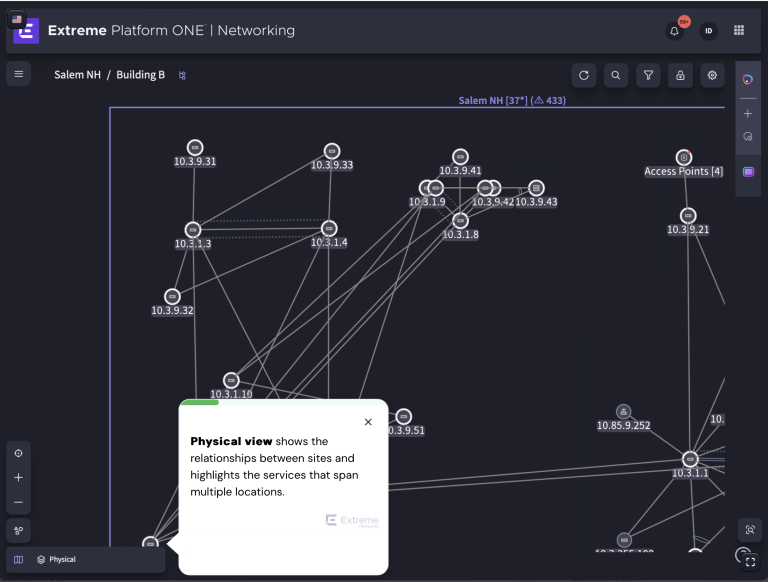Zoom out of the topology map
The width and height of the screenshot is (768, 582).
click(19, 502)
